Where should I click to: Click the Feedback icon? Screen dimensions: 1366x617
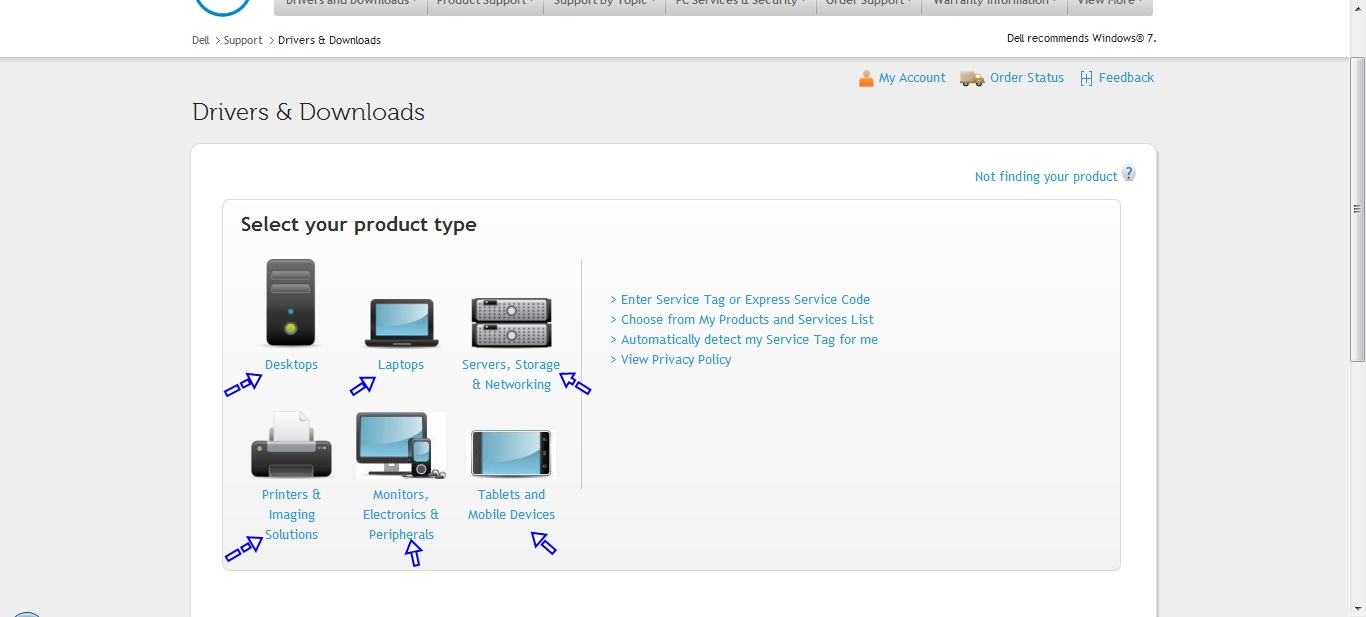point(1086,78)
